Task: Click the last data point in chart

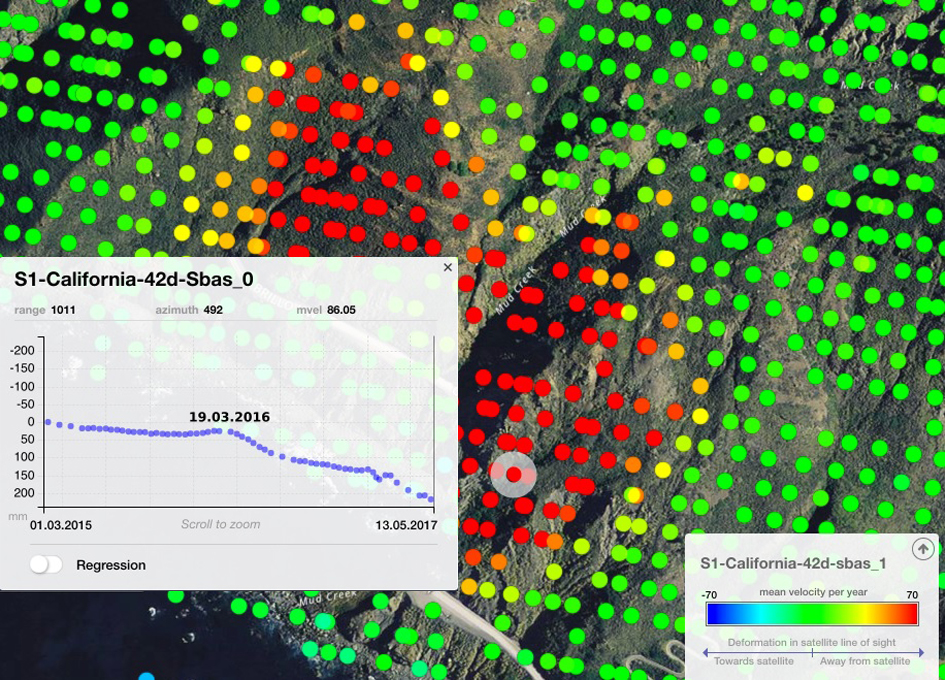Action: tap(431, 498)
